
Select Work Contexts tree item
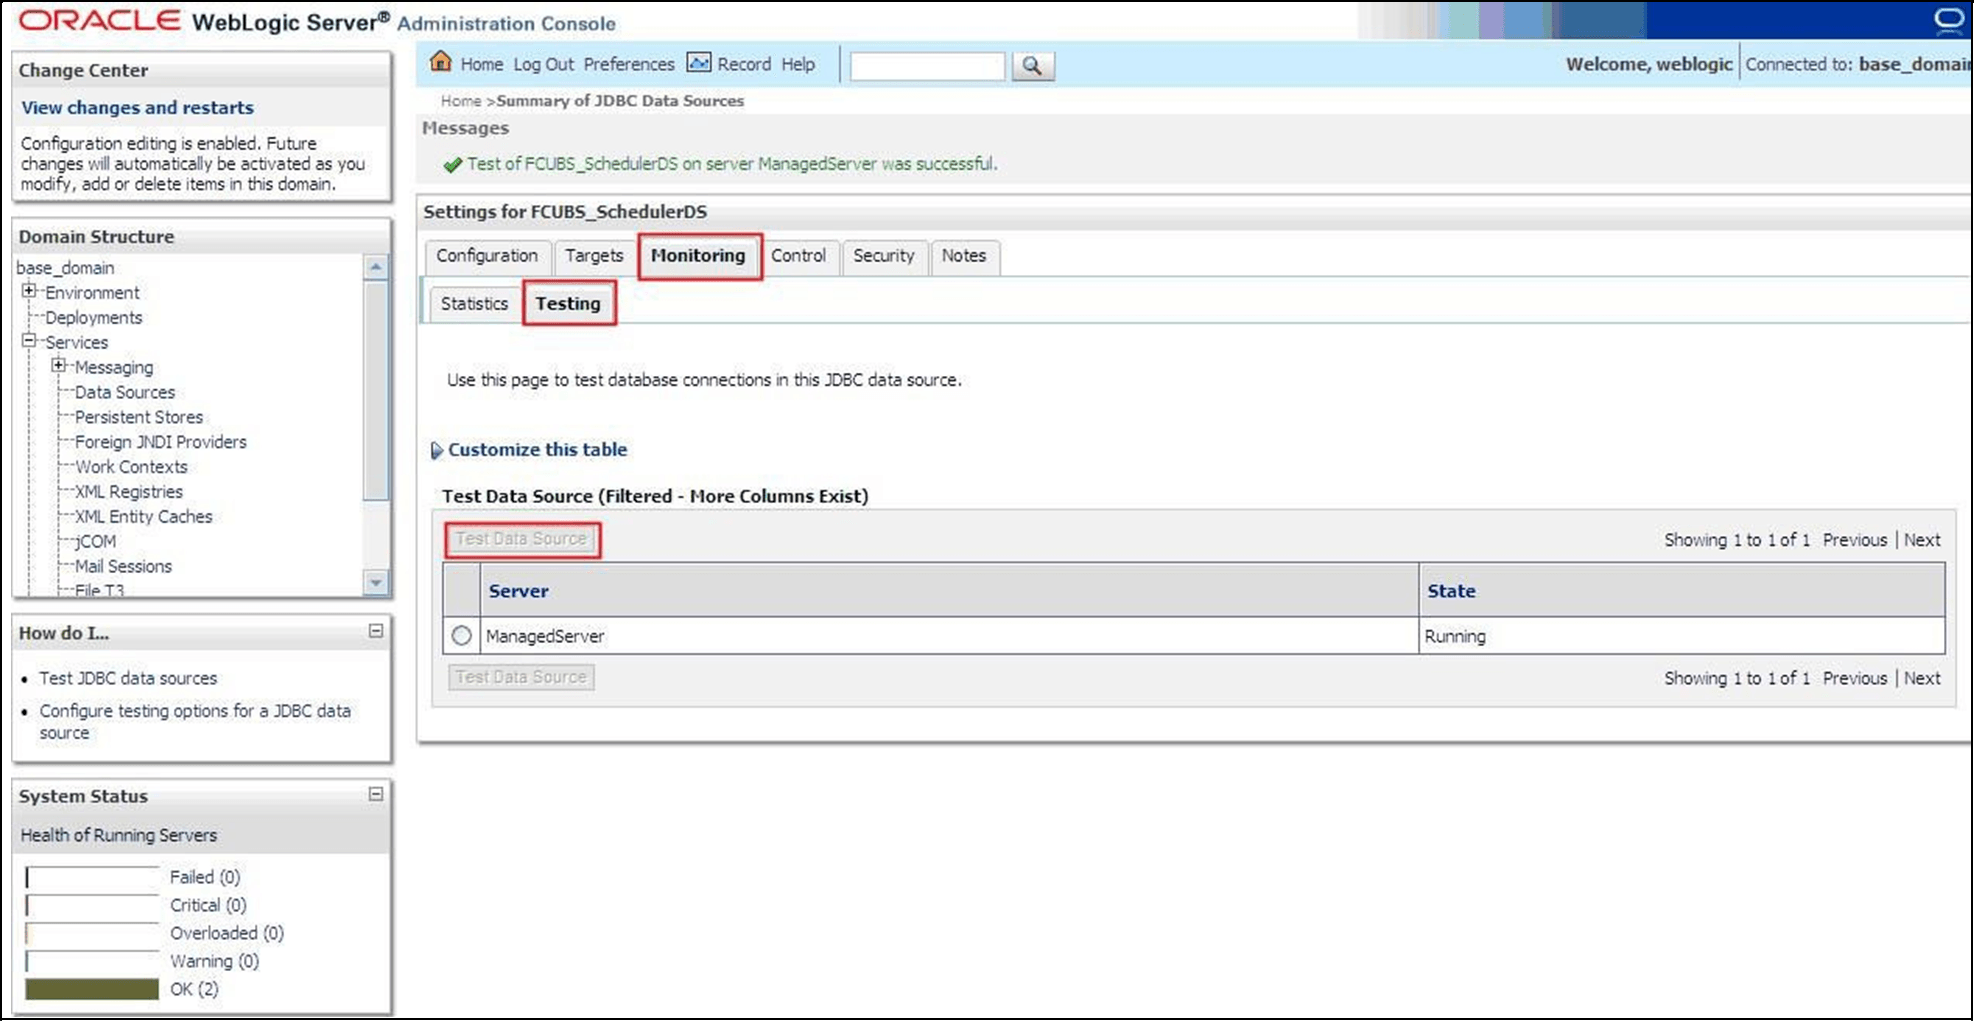coord(131,467)
